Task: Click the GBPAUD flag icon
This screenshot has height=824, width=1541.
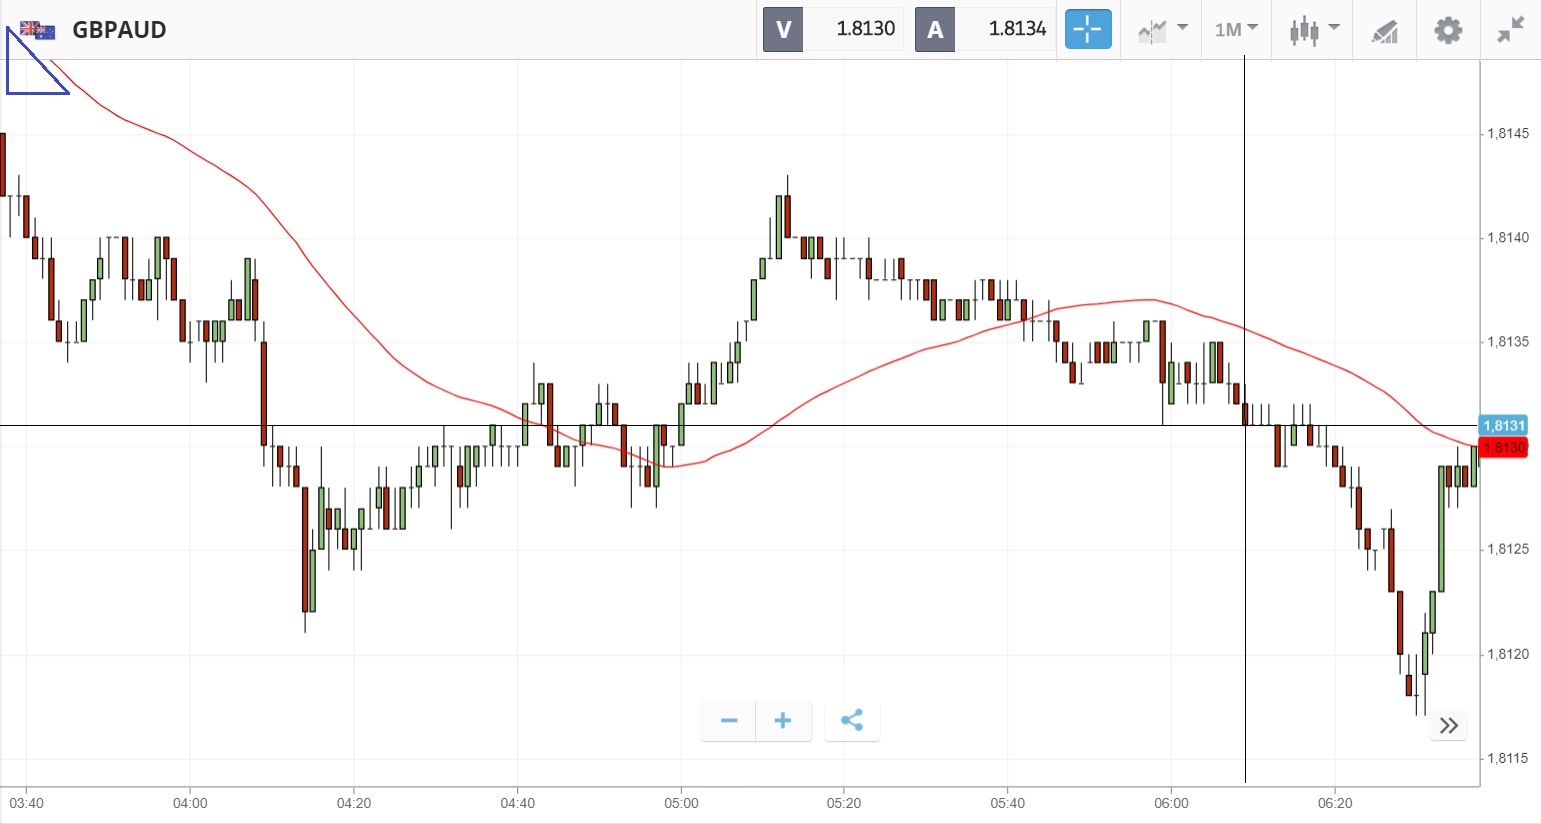Action: tap(38, 30)
